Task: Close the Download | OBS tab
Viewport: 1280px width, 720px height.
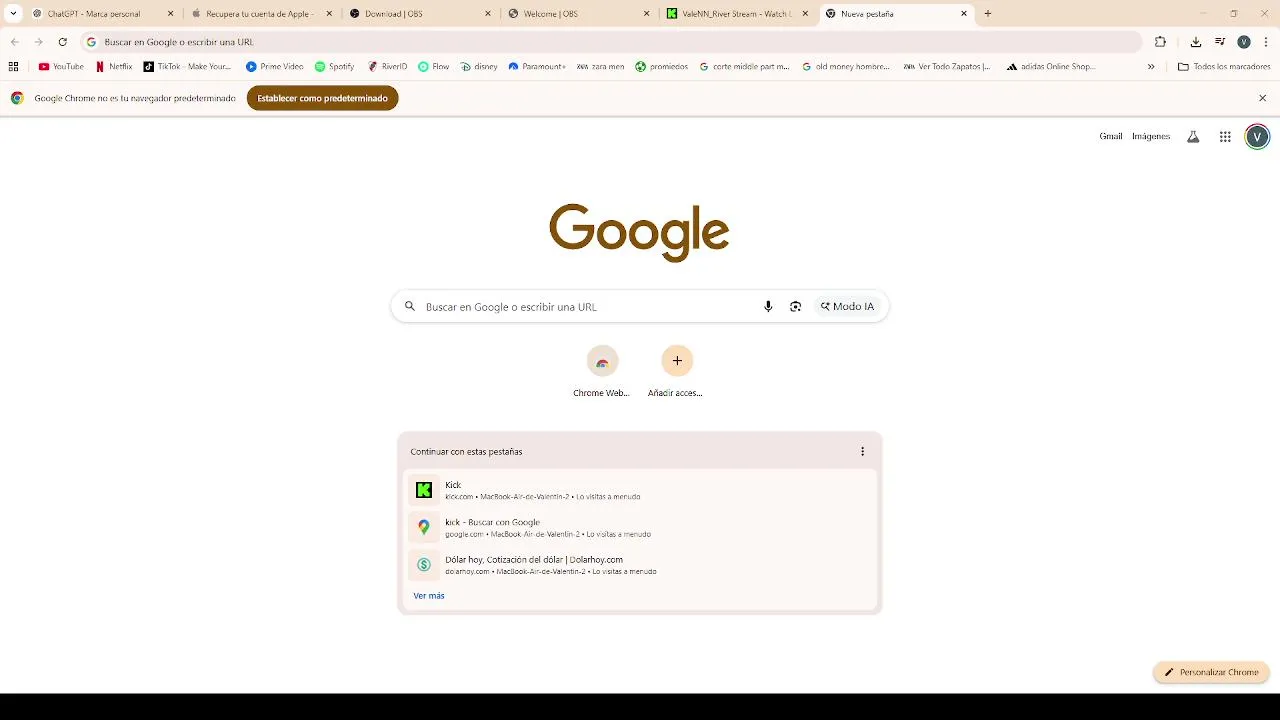Action: (x=488, y=14)
